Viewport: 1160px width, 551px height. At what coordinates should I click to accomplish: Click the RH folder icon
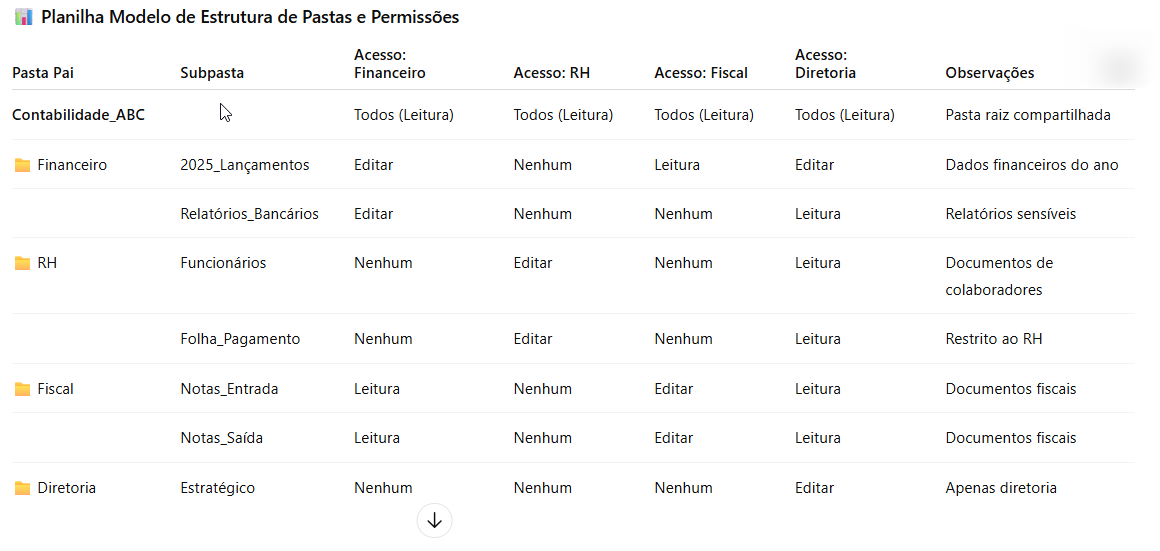(x=22, y=263)
